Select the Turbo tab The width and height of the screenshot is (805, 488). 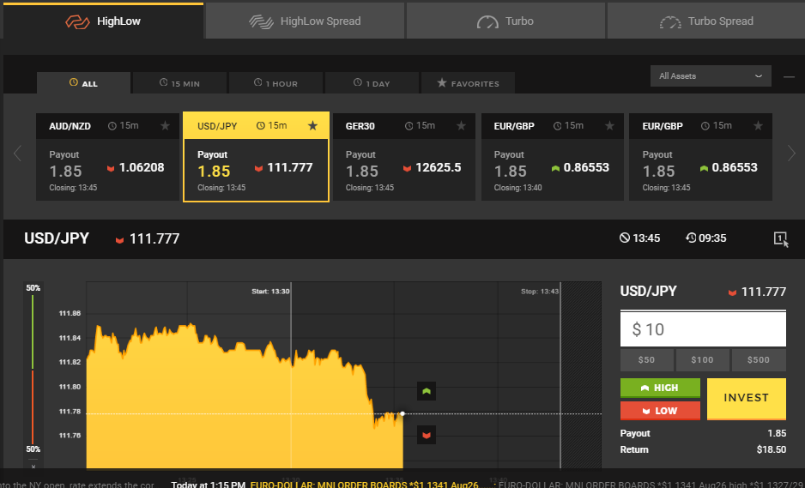[506, 21]
